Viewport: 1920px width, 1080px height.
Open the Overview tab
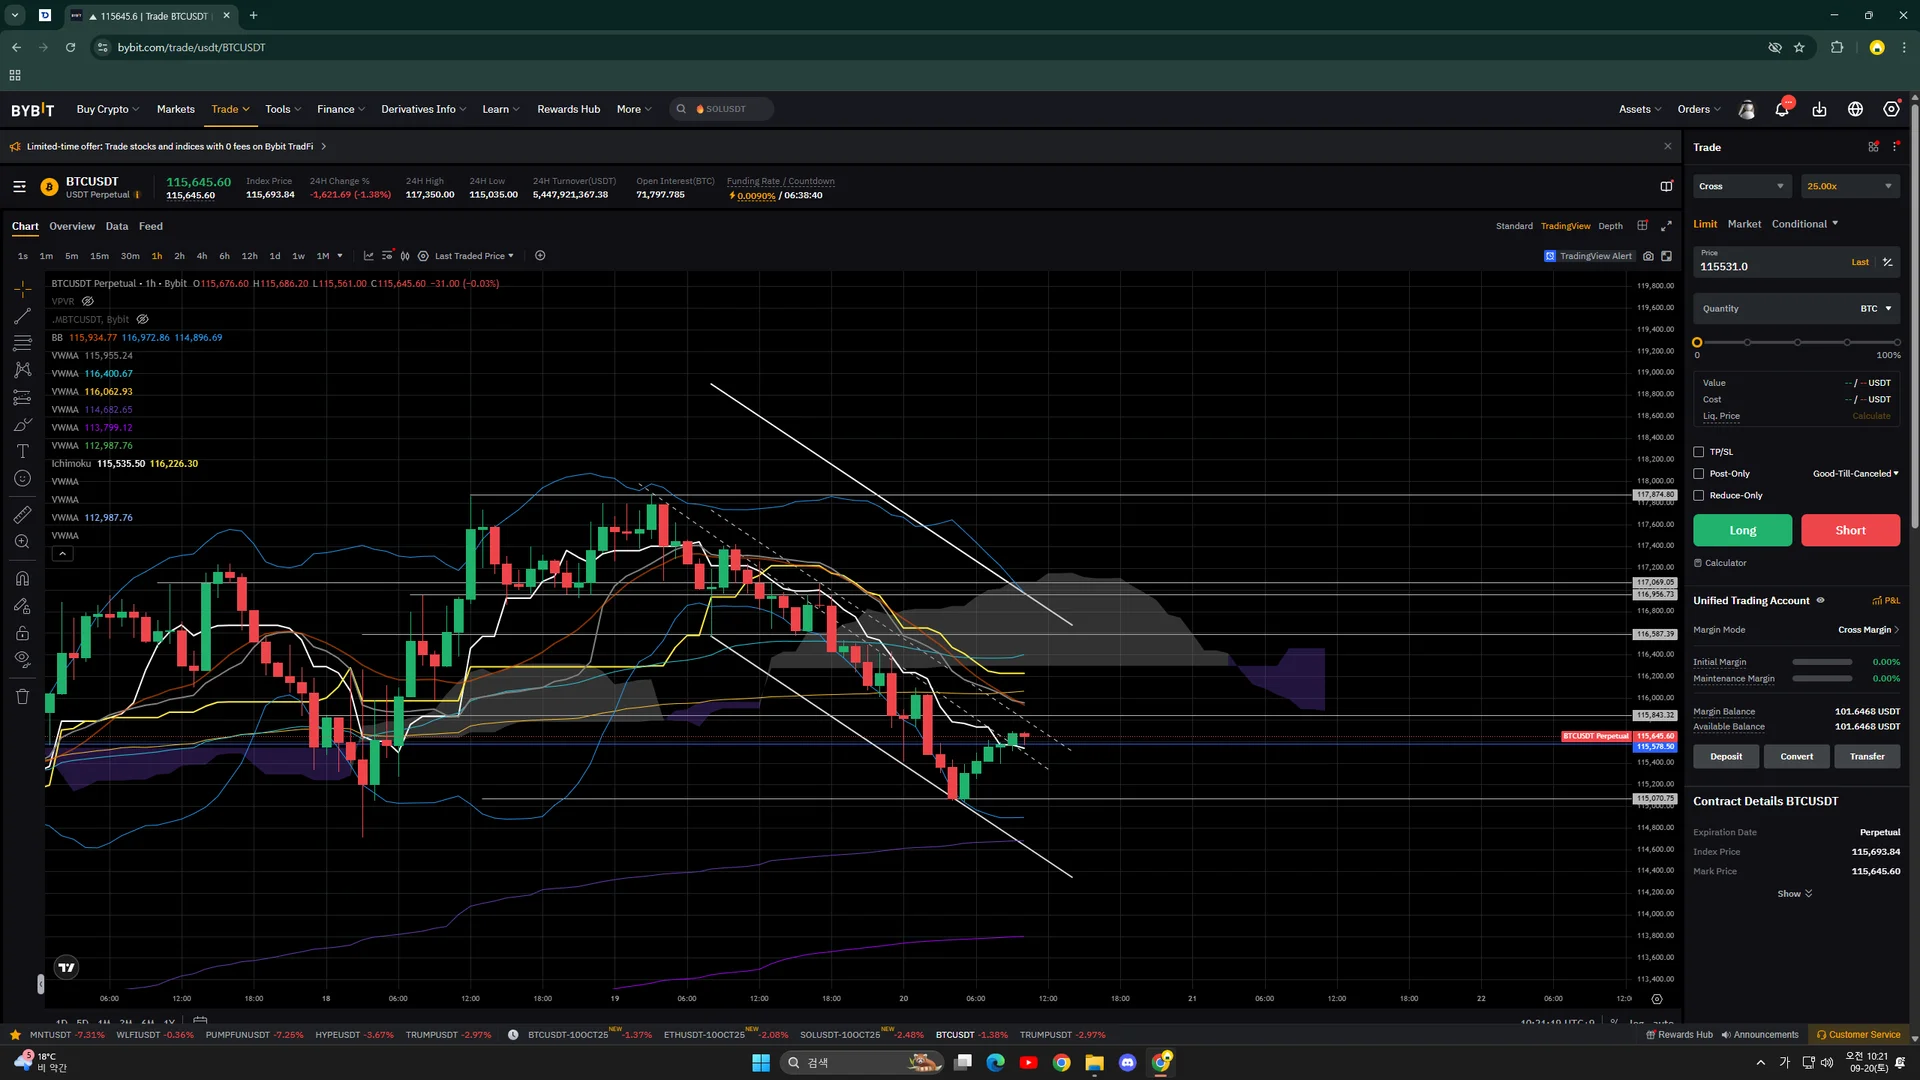coord(72,226)
